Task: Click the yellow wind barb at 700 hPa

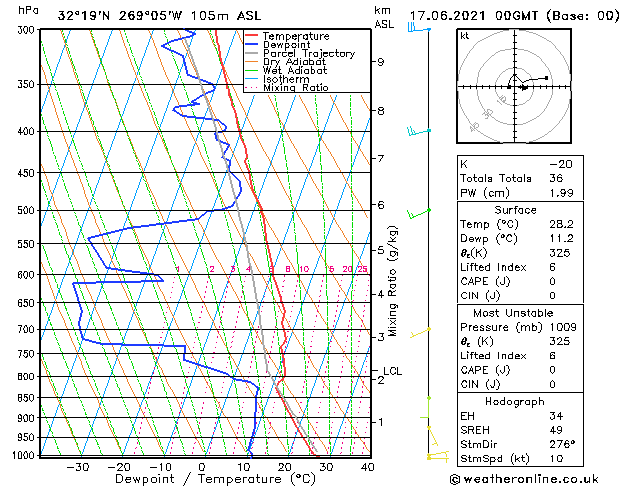Action: pyautogui.click(x=420, y=332)
